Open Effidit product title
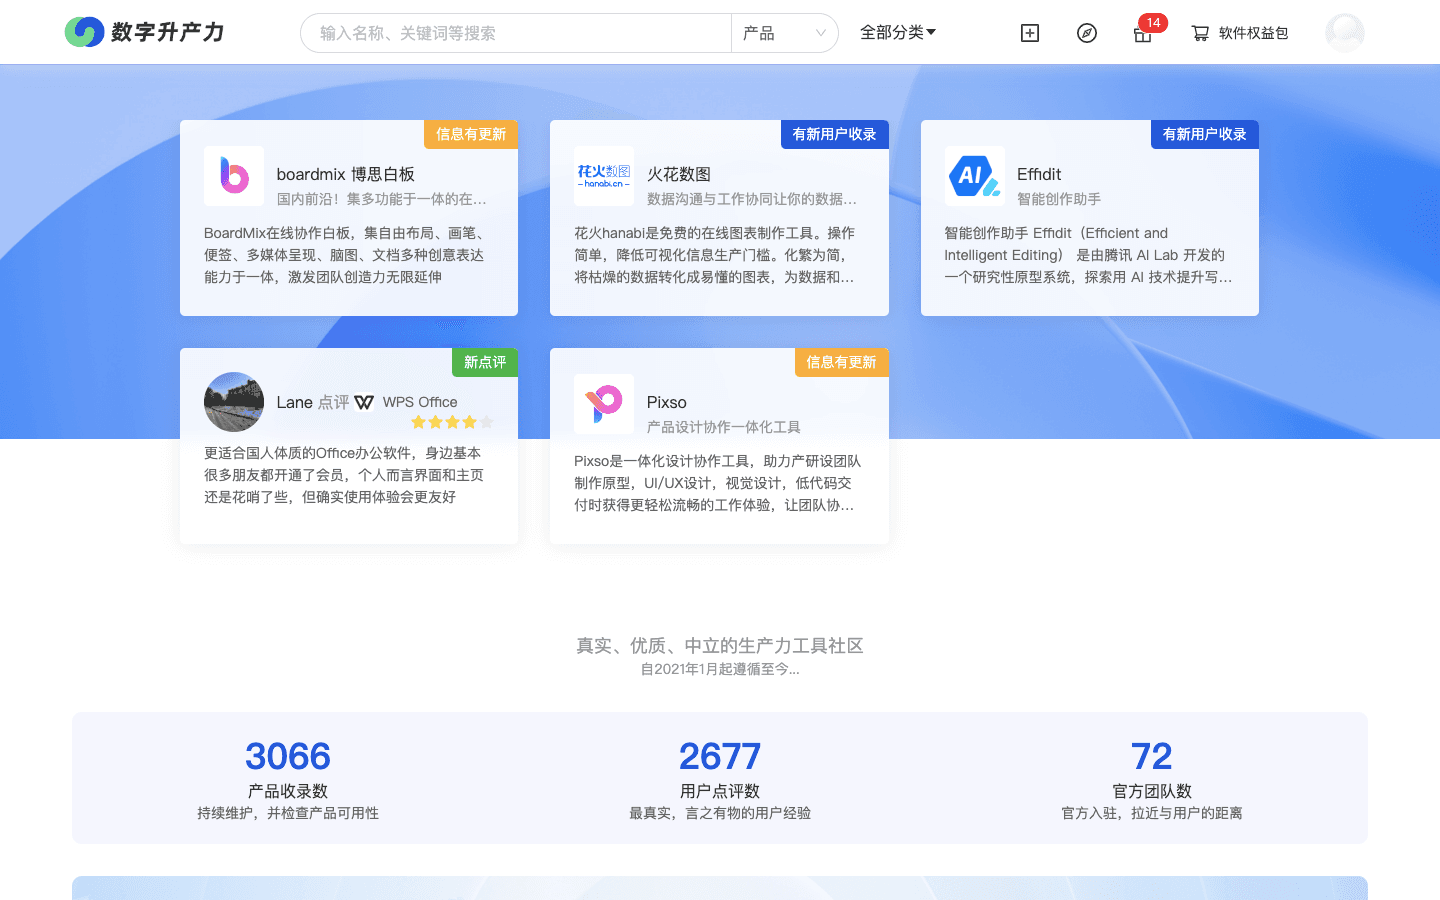1440x900 pixels. (1039, 174)
